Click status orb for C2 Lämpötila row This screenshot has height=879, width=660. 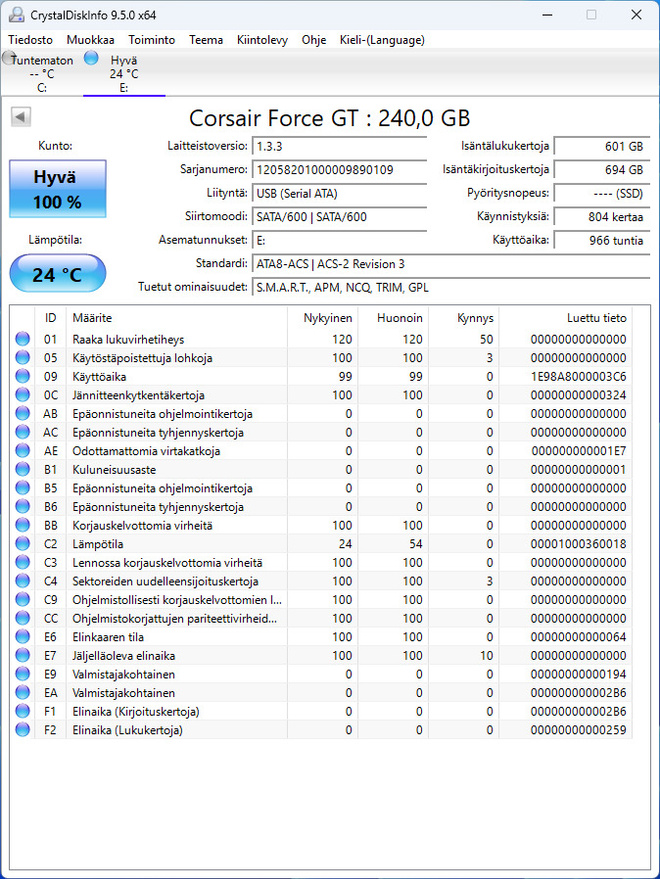click(22, 543)
